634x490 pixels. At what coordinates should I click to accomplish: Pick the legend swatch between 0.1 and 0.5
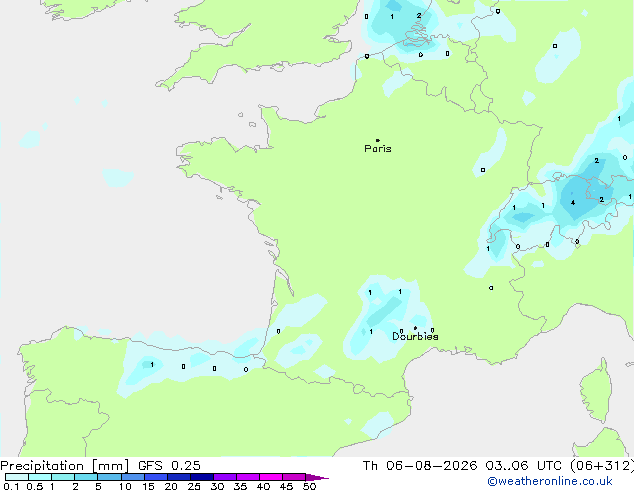coord(17,477)
